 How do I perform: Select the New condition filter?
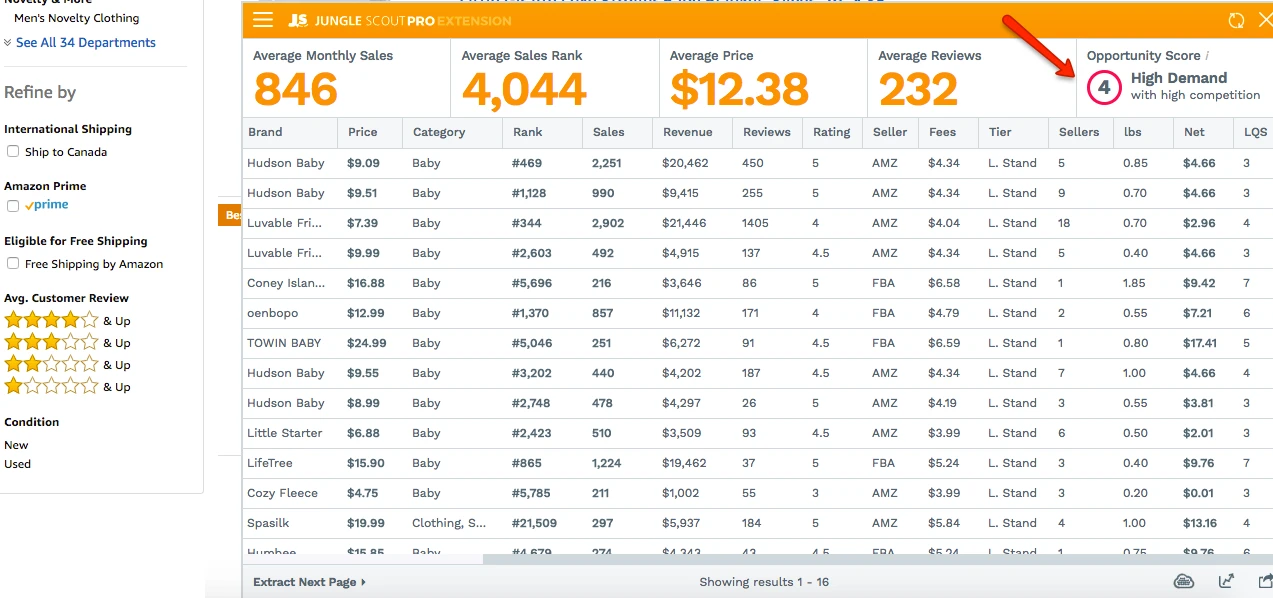16,445
